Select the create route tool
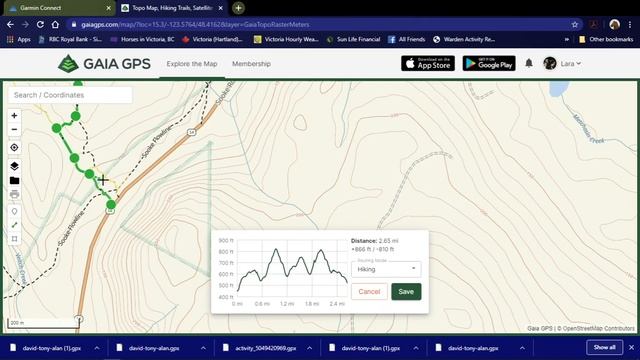 (14, 225)
